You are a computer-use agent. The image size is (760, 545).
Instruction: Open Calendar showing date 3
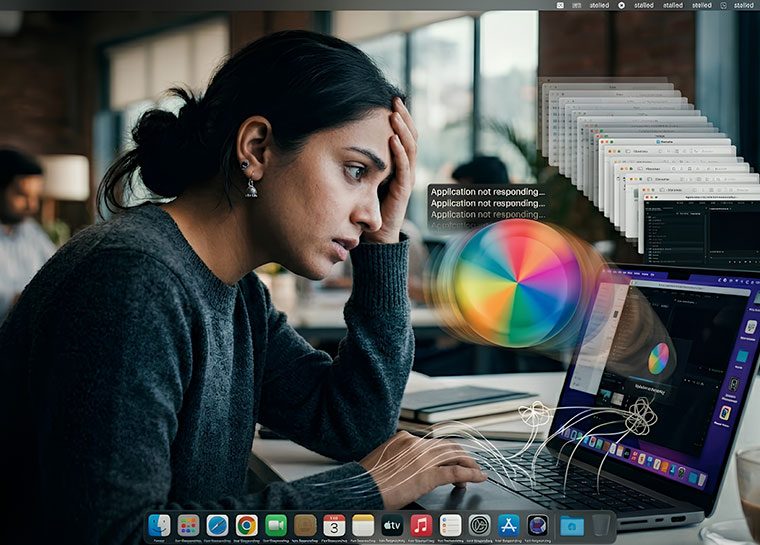click(334, 526)
